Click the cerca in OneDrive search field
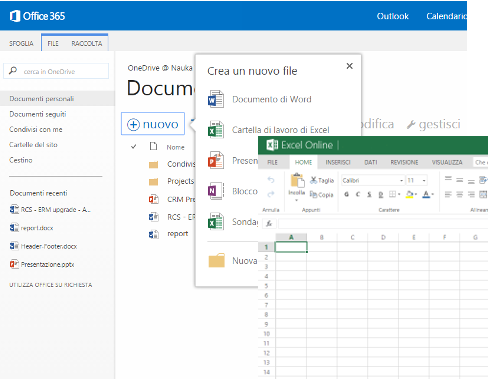Image resolution: width=488 pixels, height=379 pixels. point(56,71)
